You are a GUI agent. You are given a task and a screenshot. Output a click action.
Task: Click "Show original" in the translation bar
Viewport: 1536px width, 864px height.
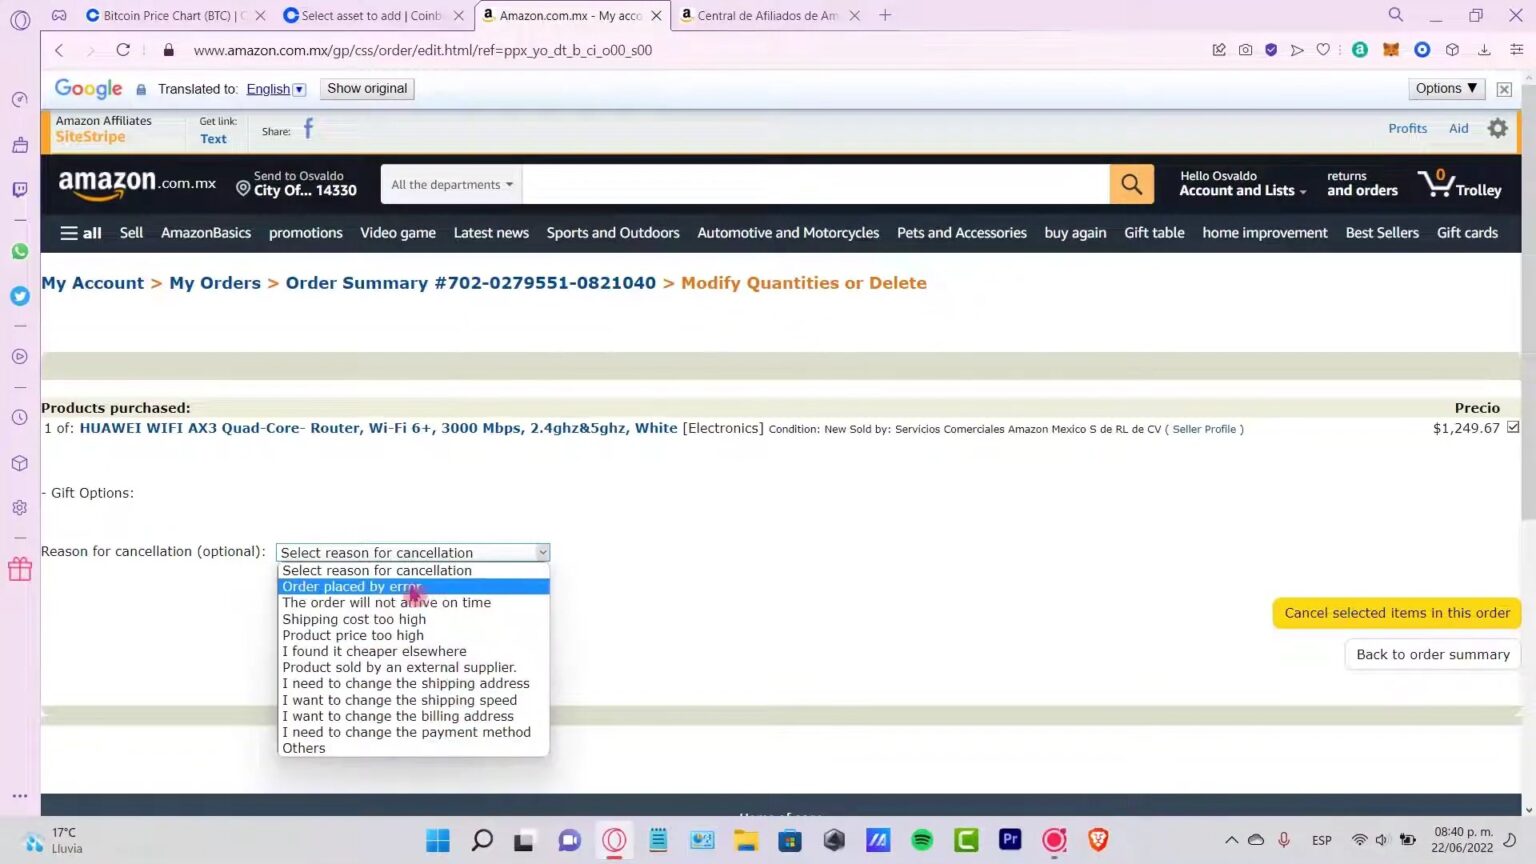click(x=366, y=88)
